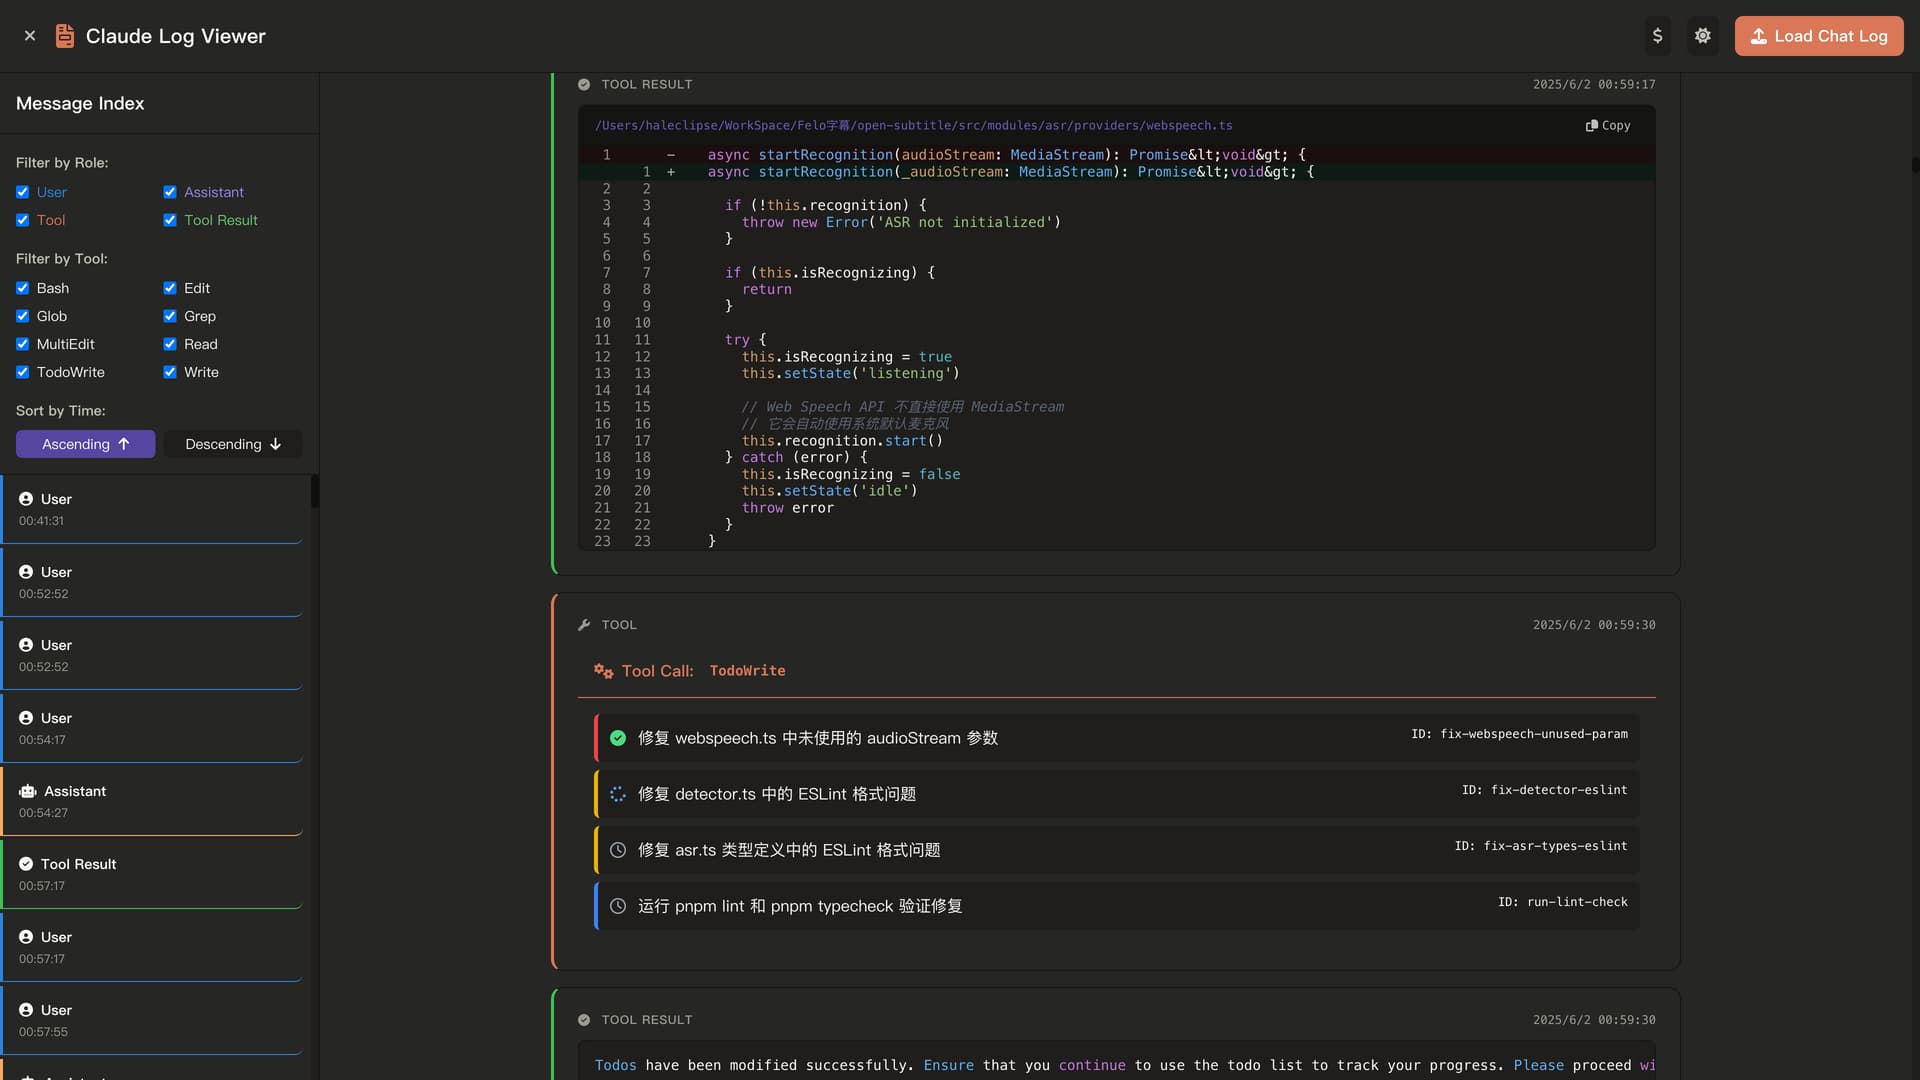Toggle the Assistant role filter checkbox
1920x1080 pixels.
170,192
